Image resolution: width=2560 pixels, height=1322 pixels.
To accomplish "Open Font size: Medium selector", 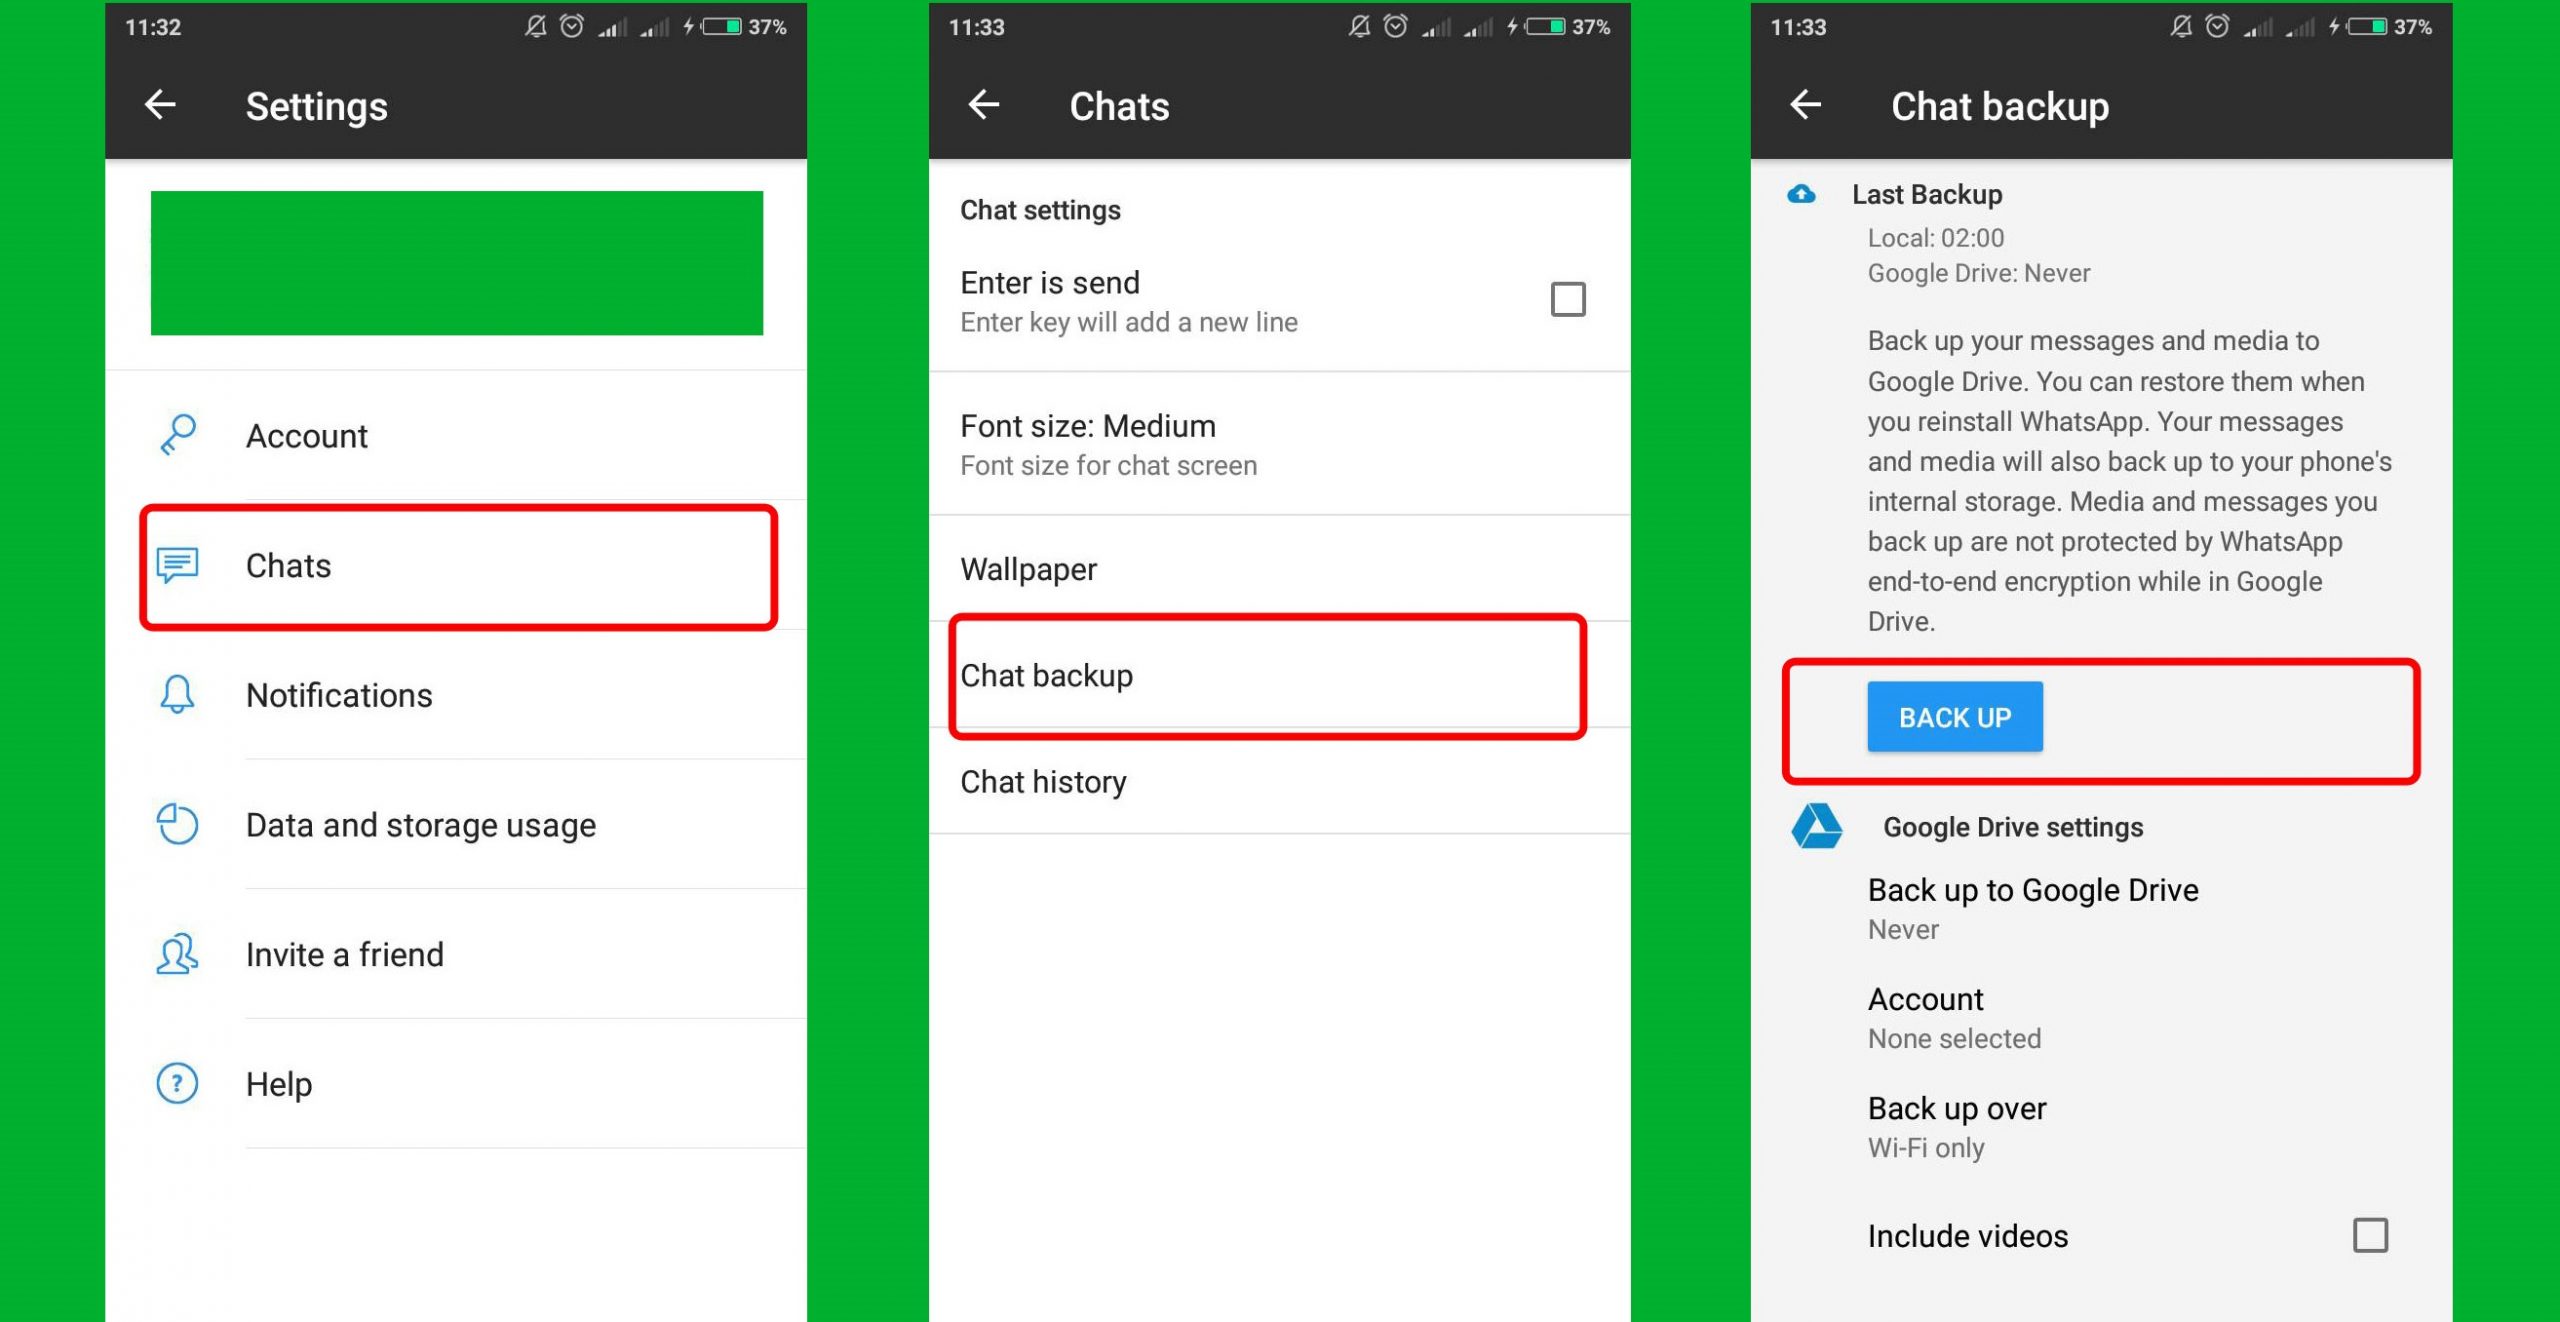I will (1279, 444).
